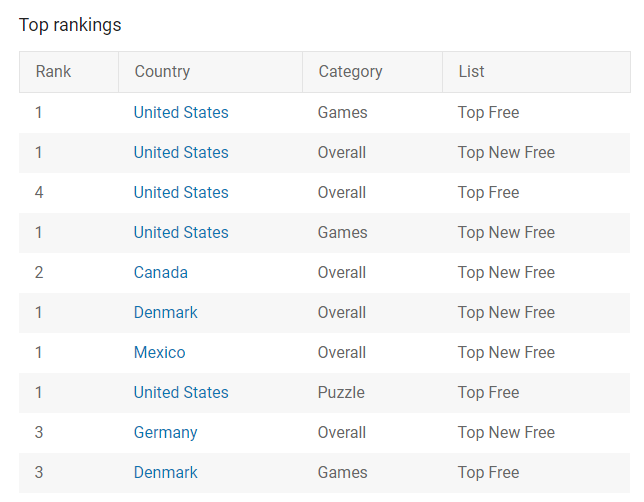644x502 pixels.
Task: Click Top New Free in Germany row
Action: point(506,433)
